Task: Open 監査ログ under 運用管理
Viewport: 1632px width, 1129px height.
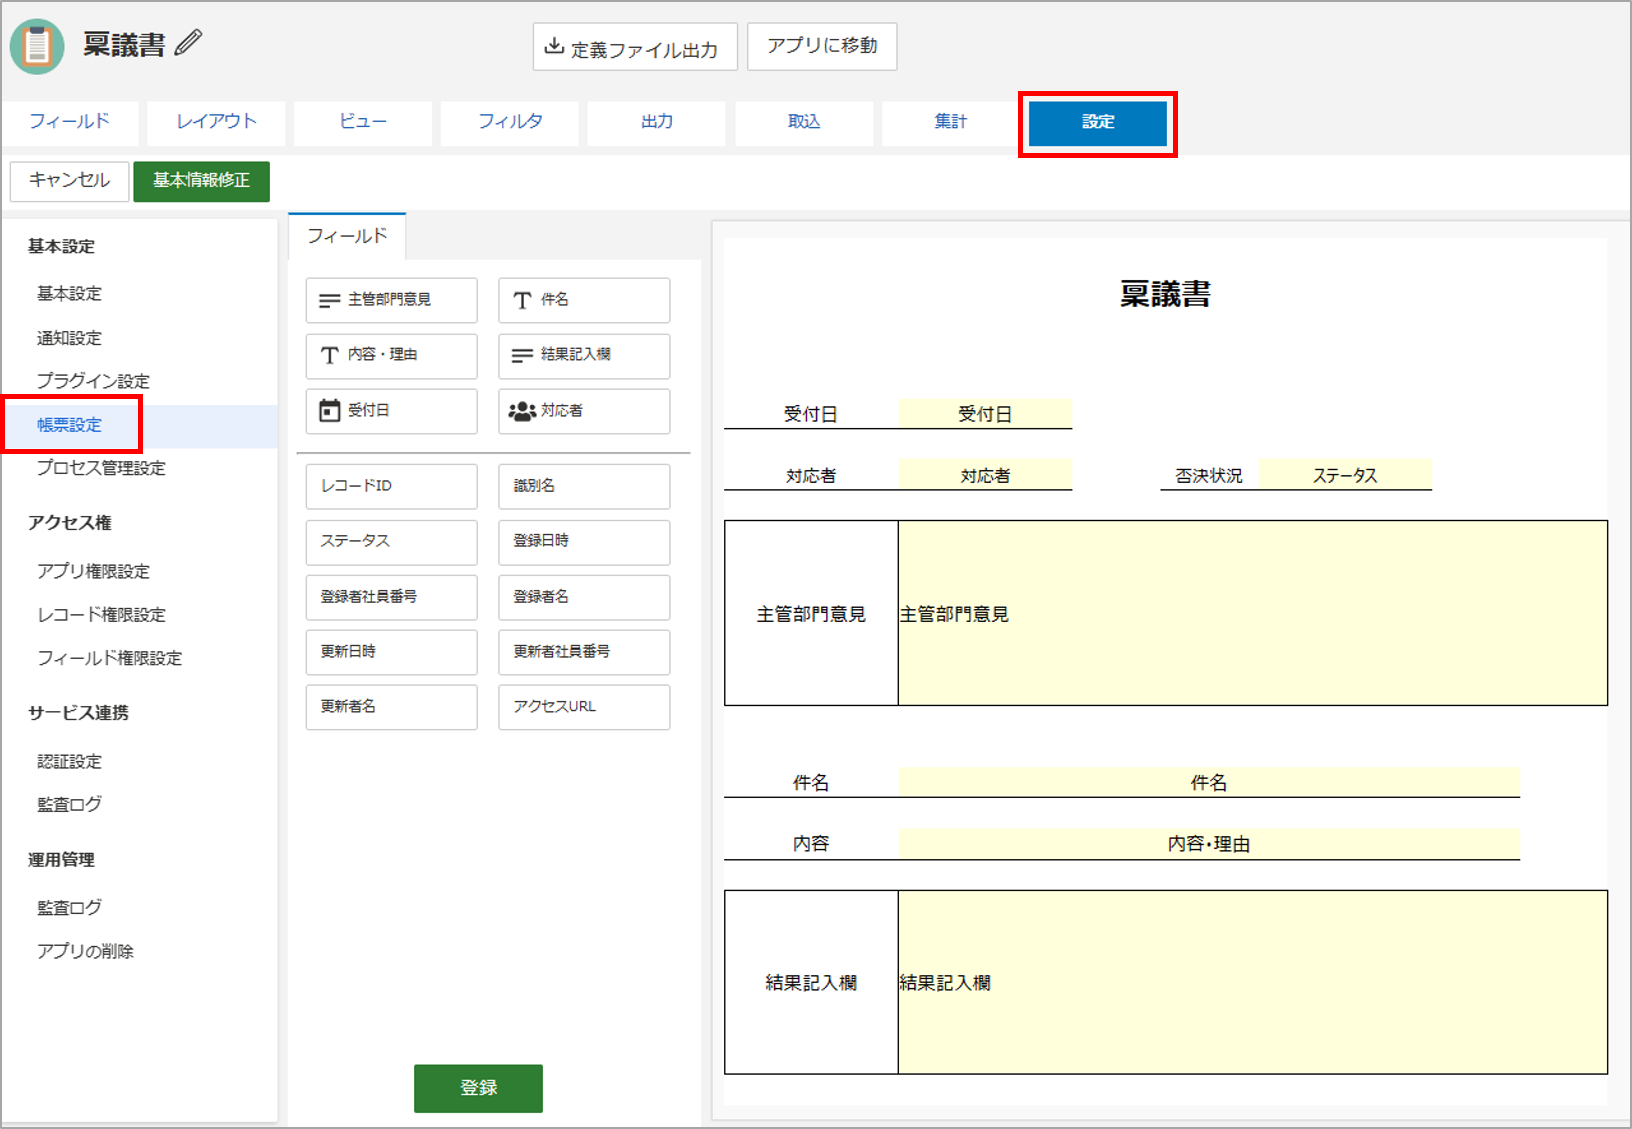Action: (69, 908)
